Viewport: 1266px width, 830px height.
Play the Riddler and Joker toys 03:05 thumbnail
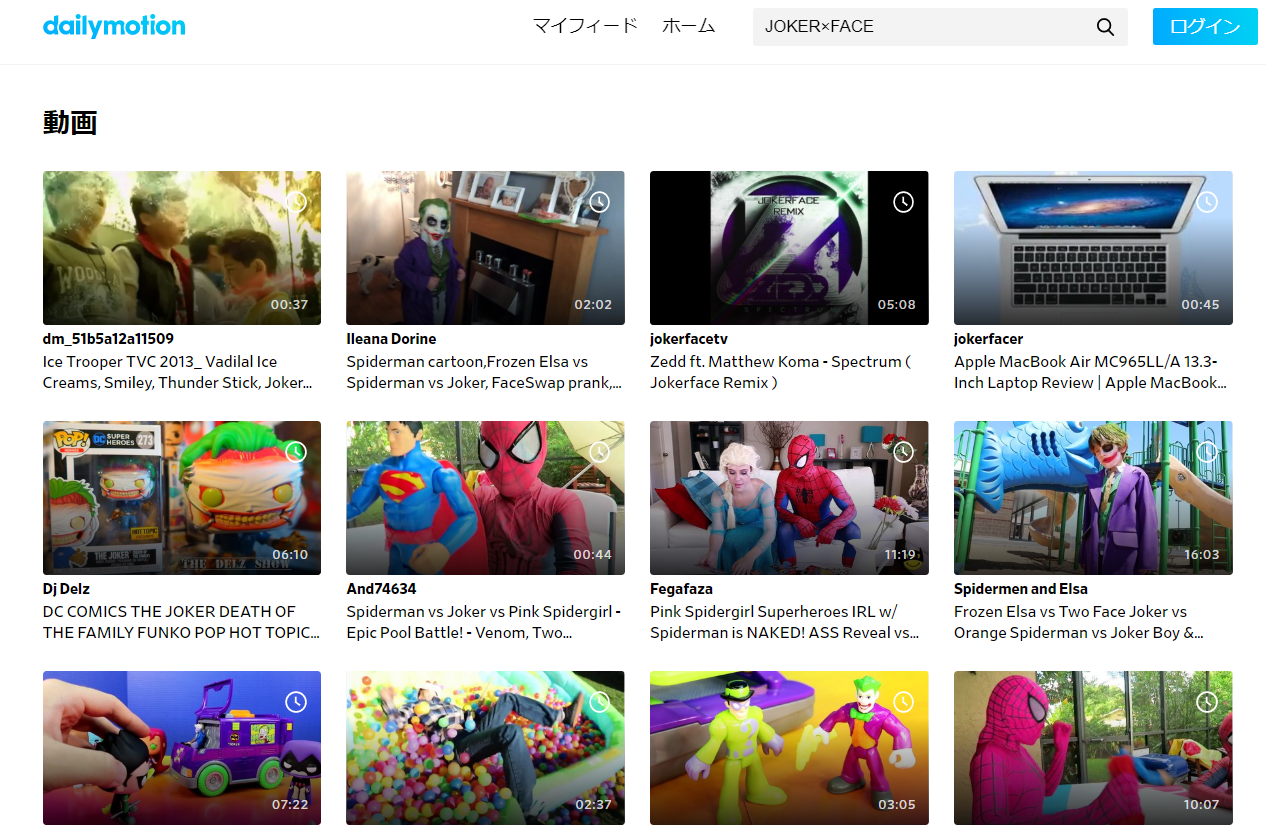789,748
